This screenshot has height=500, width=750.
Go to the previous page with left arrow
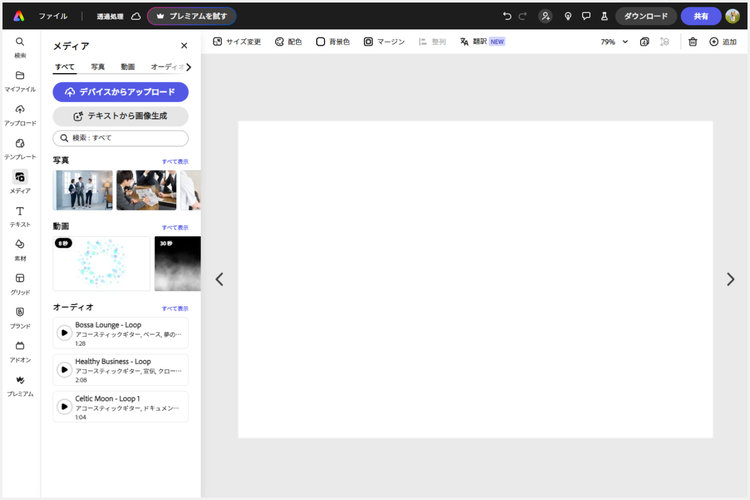220,279
